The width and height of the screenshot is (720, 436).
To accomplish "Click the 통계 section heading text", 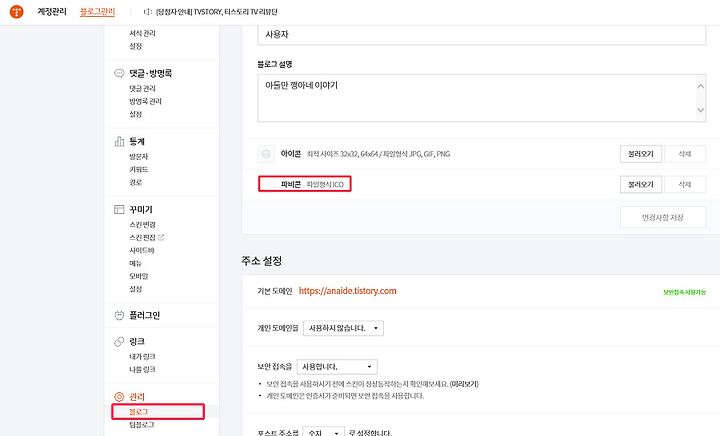I will [x=137, y=141].
